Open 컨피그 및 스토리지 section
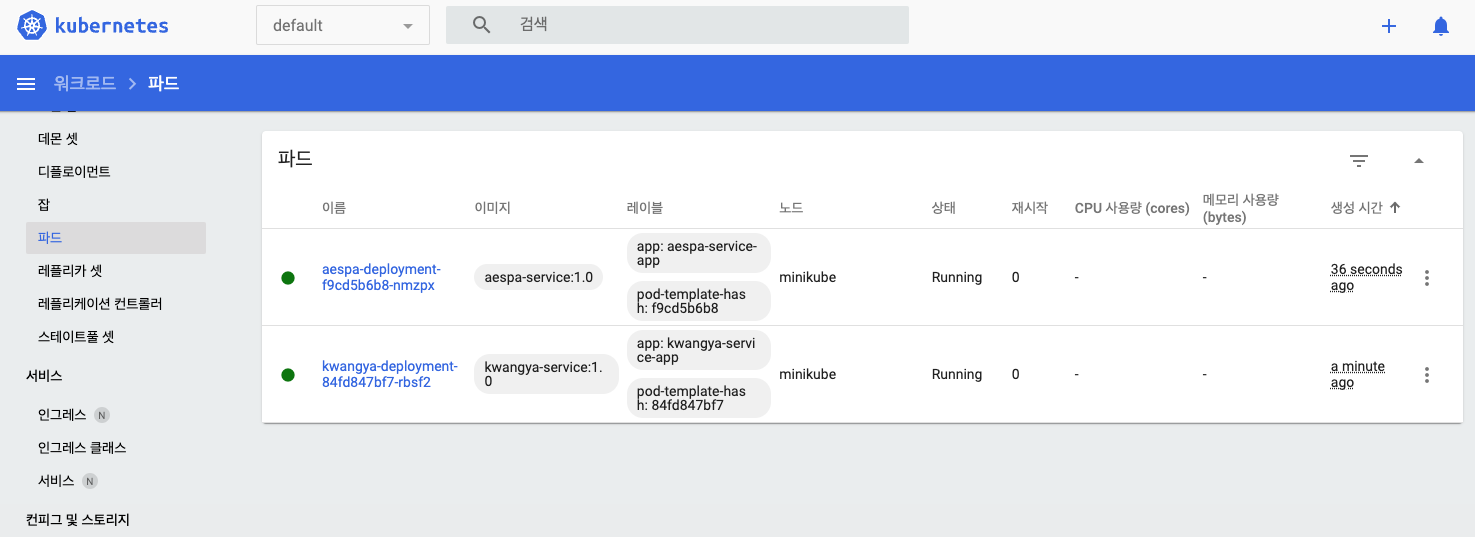The width and height of the screenshot is (1475, 537). tap(78, 520)
